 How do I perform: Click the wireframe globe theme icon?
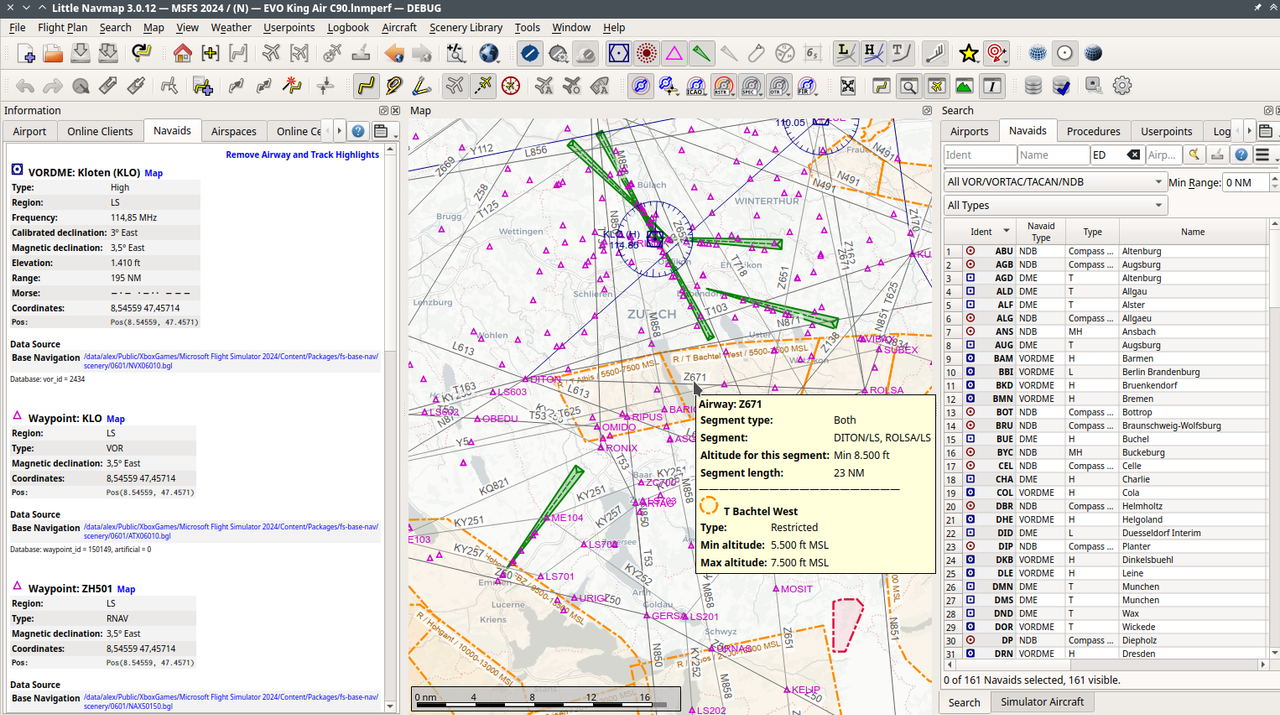tap(1038, 53)
